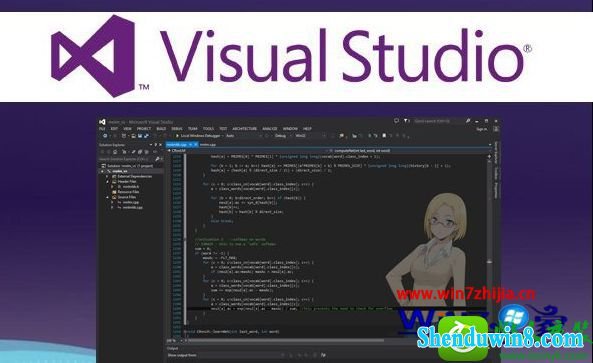Open the HELP menu
This screenshot has width=593, height=363.
click(307, 129)
